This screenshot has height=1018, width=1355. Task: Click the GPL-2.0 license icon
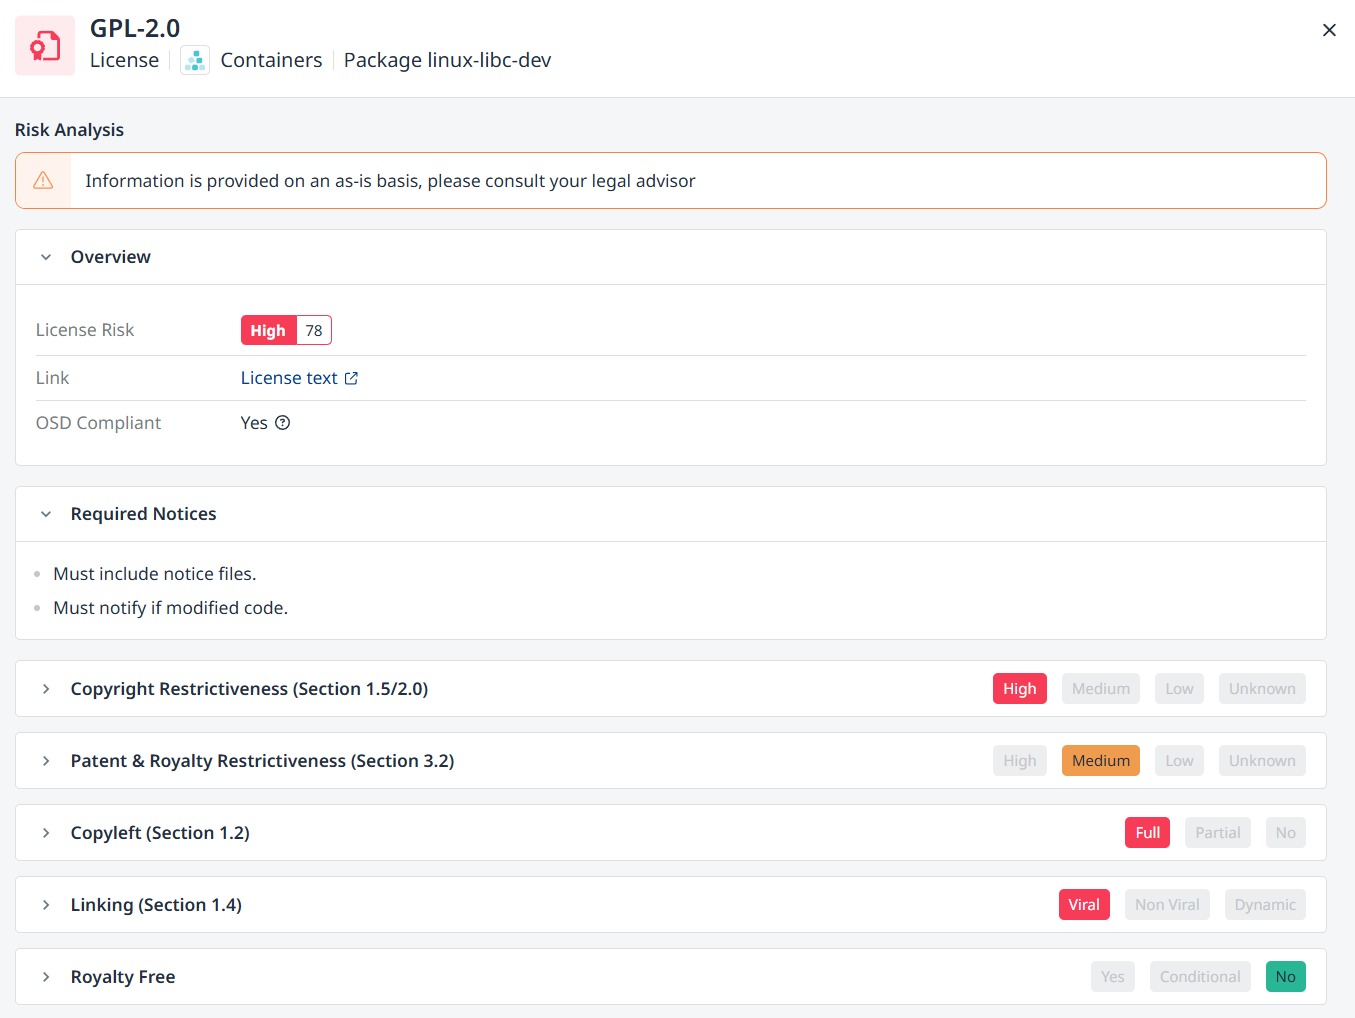45,46
